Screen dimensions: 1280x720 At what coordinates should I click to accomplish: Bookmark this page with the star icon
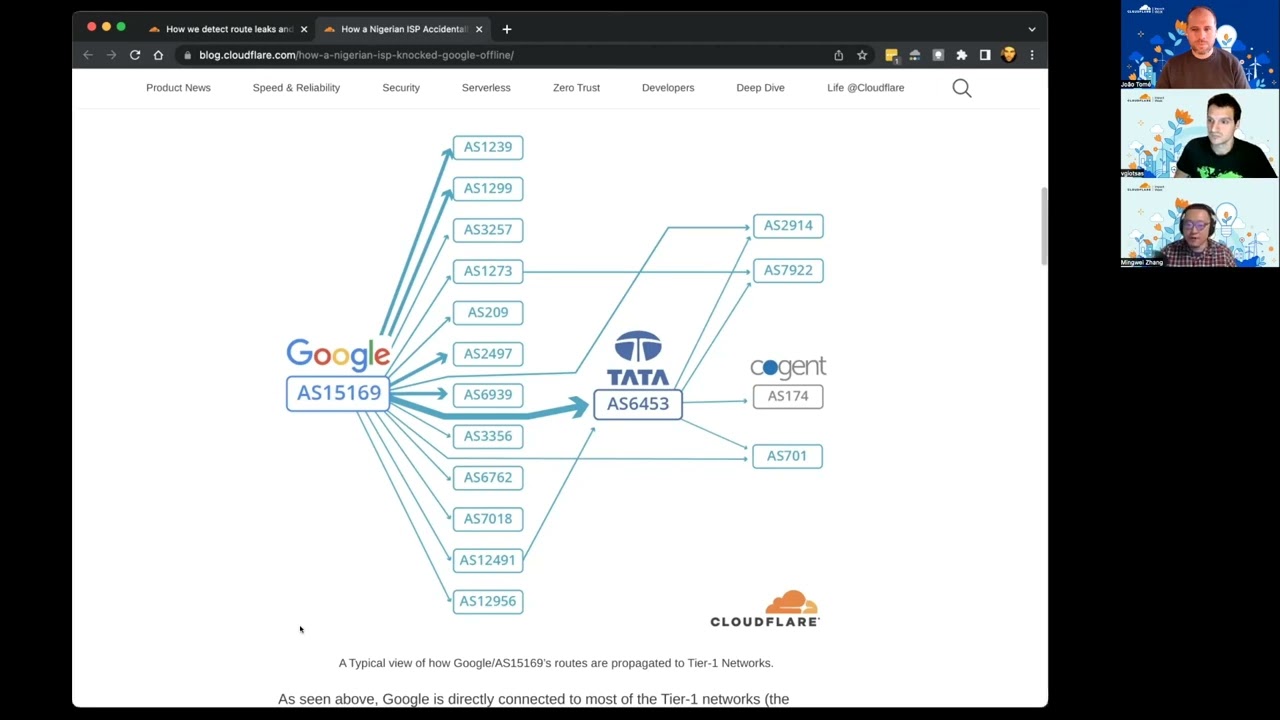[x=862, y=55]
